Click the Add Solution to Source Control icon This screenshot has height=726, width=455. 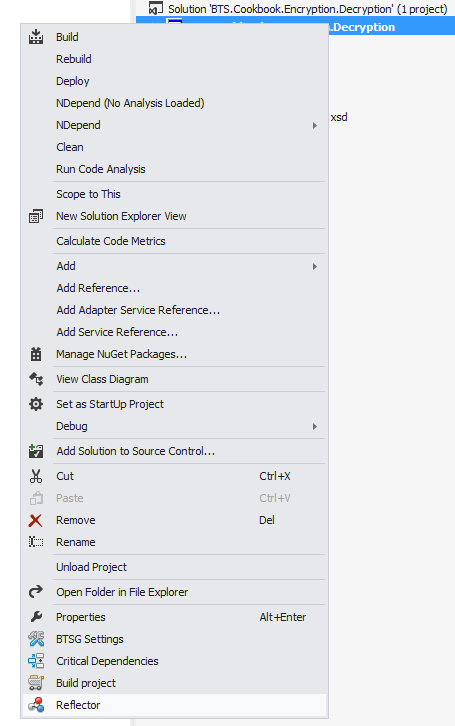point(36,451)
